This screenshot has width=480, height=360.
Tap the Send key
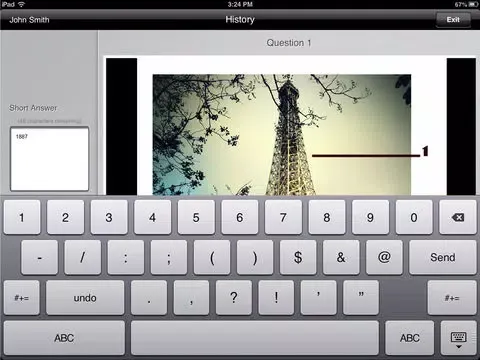point(442,257)
